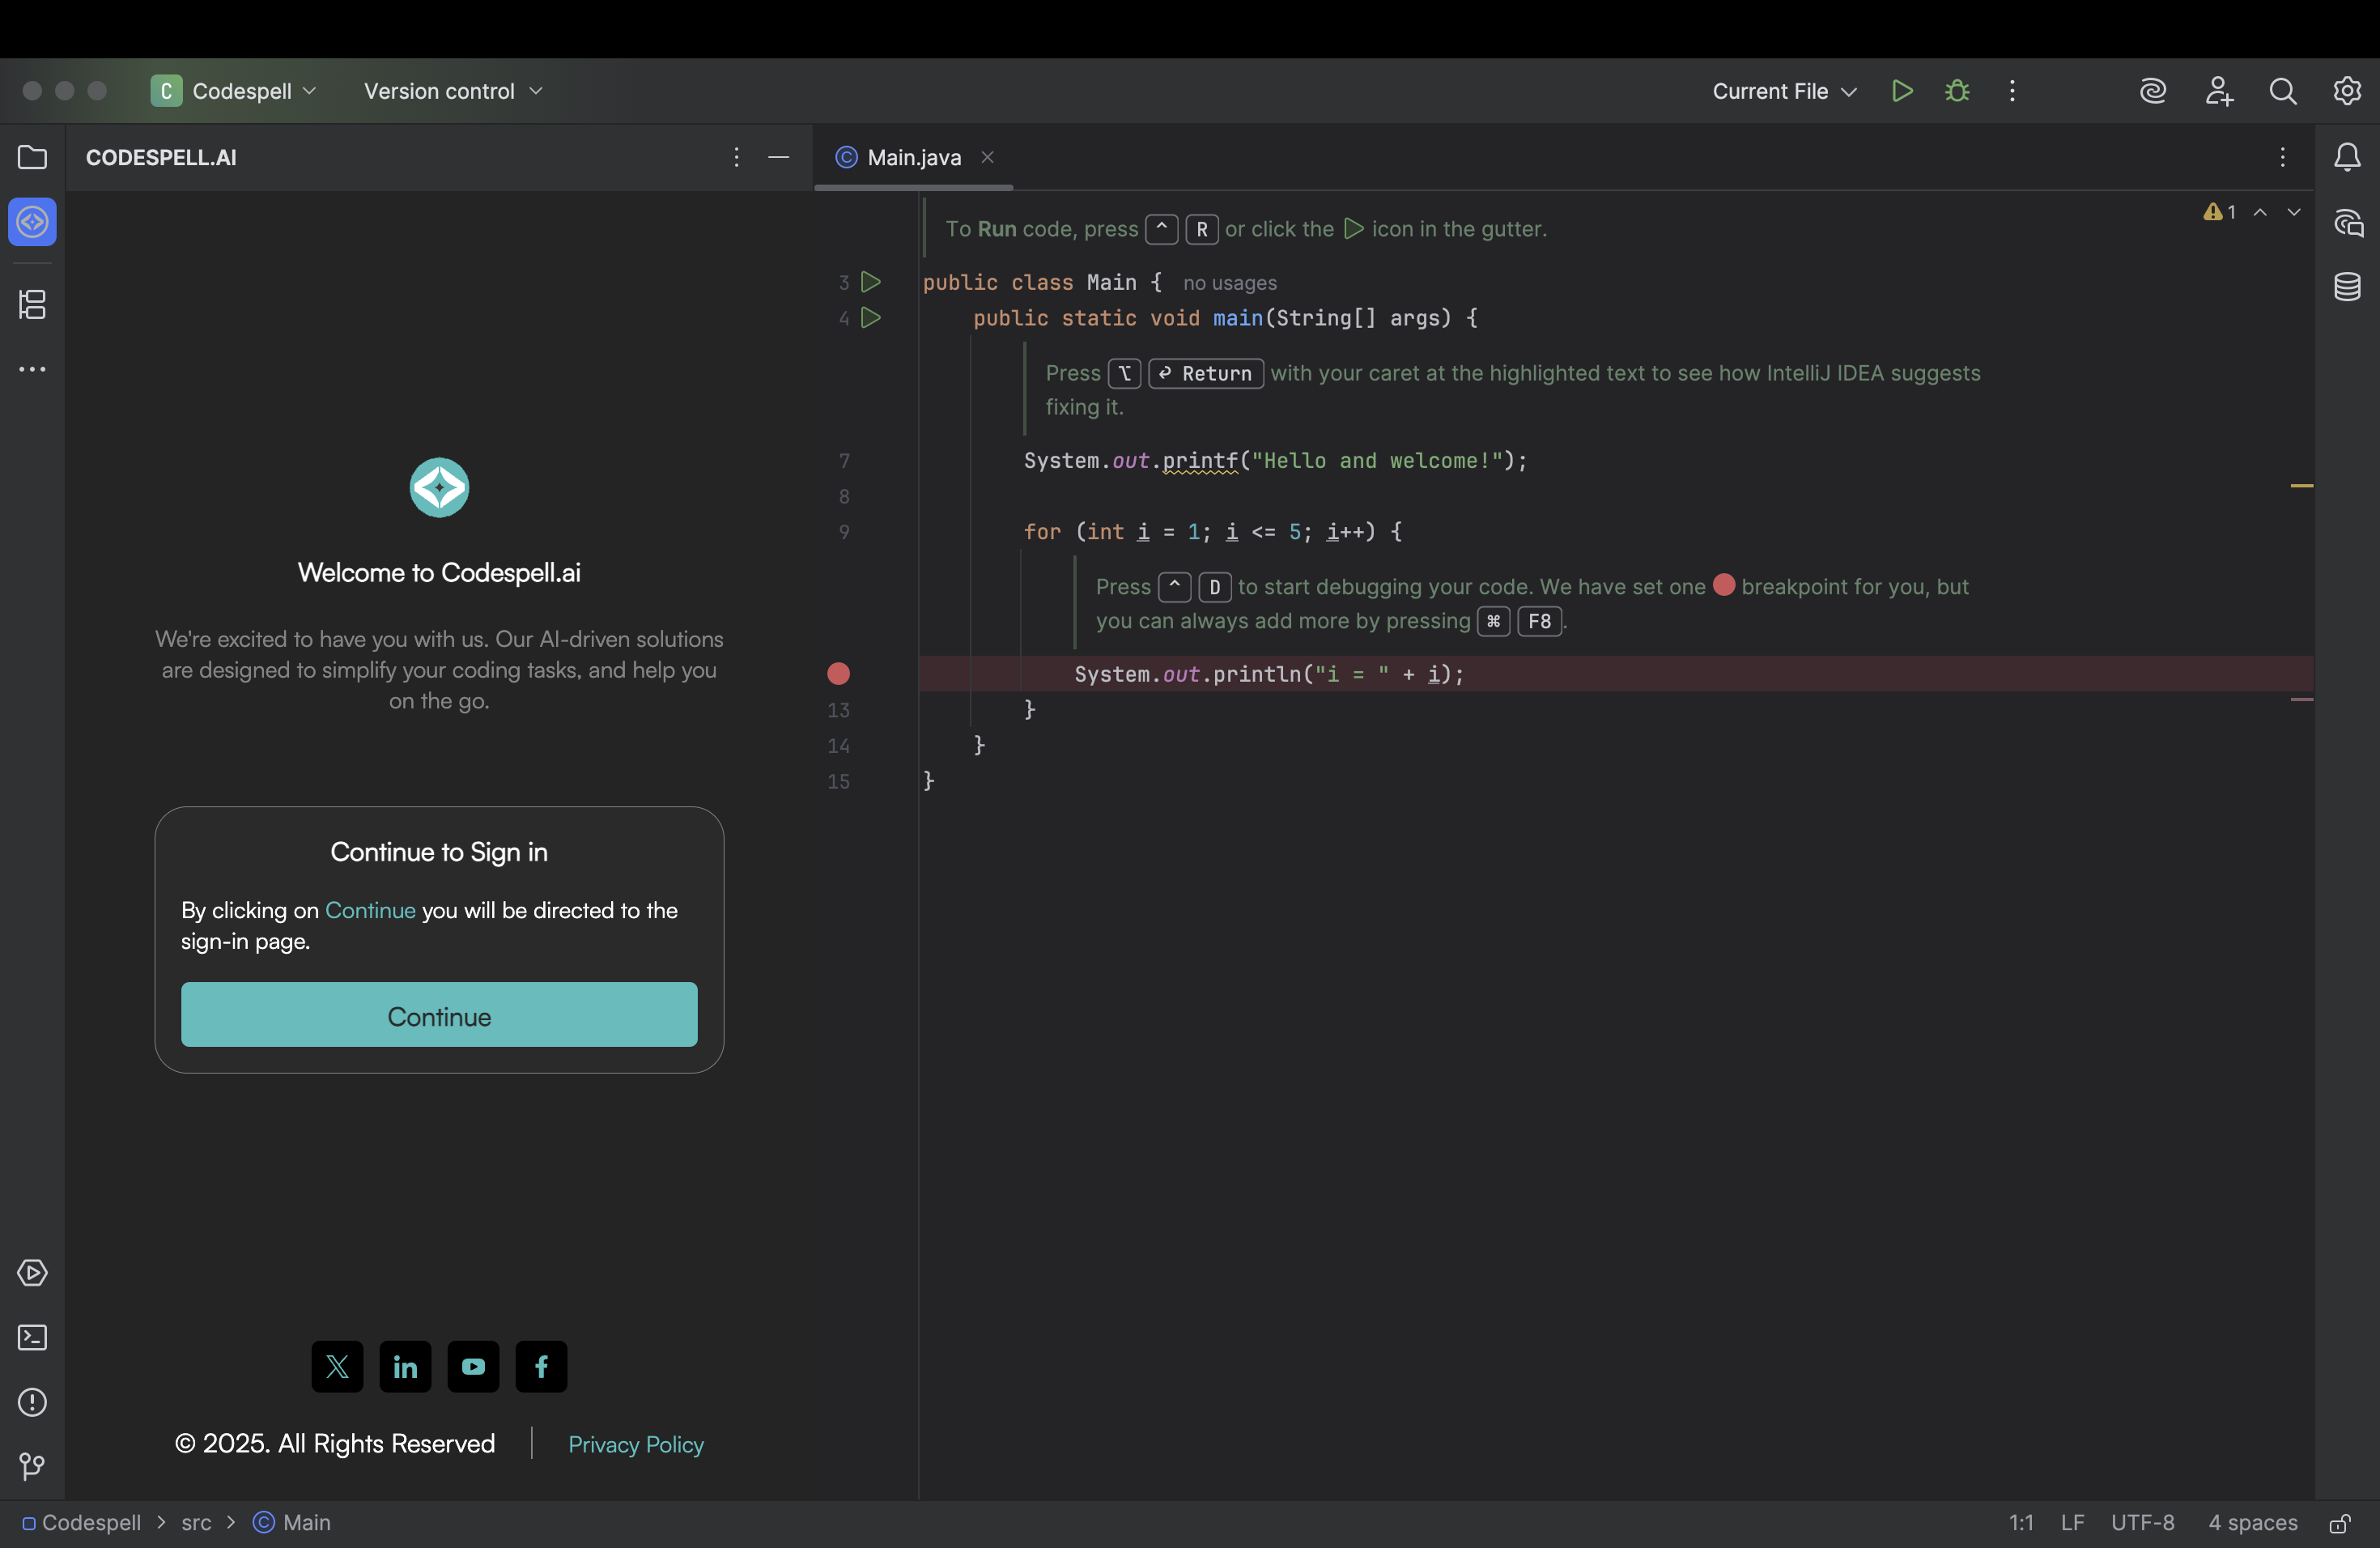Click the red breakpoint stripe mark
The width and height of the screenshot is (2380, 1548).
pos(2301,700)
